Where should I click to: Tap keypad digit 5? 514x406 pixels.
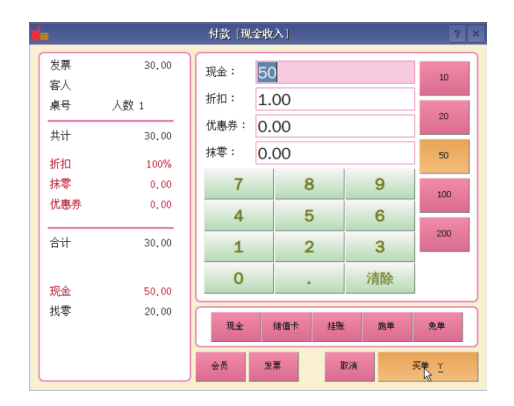(309, 215)
